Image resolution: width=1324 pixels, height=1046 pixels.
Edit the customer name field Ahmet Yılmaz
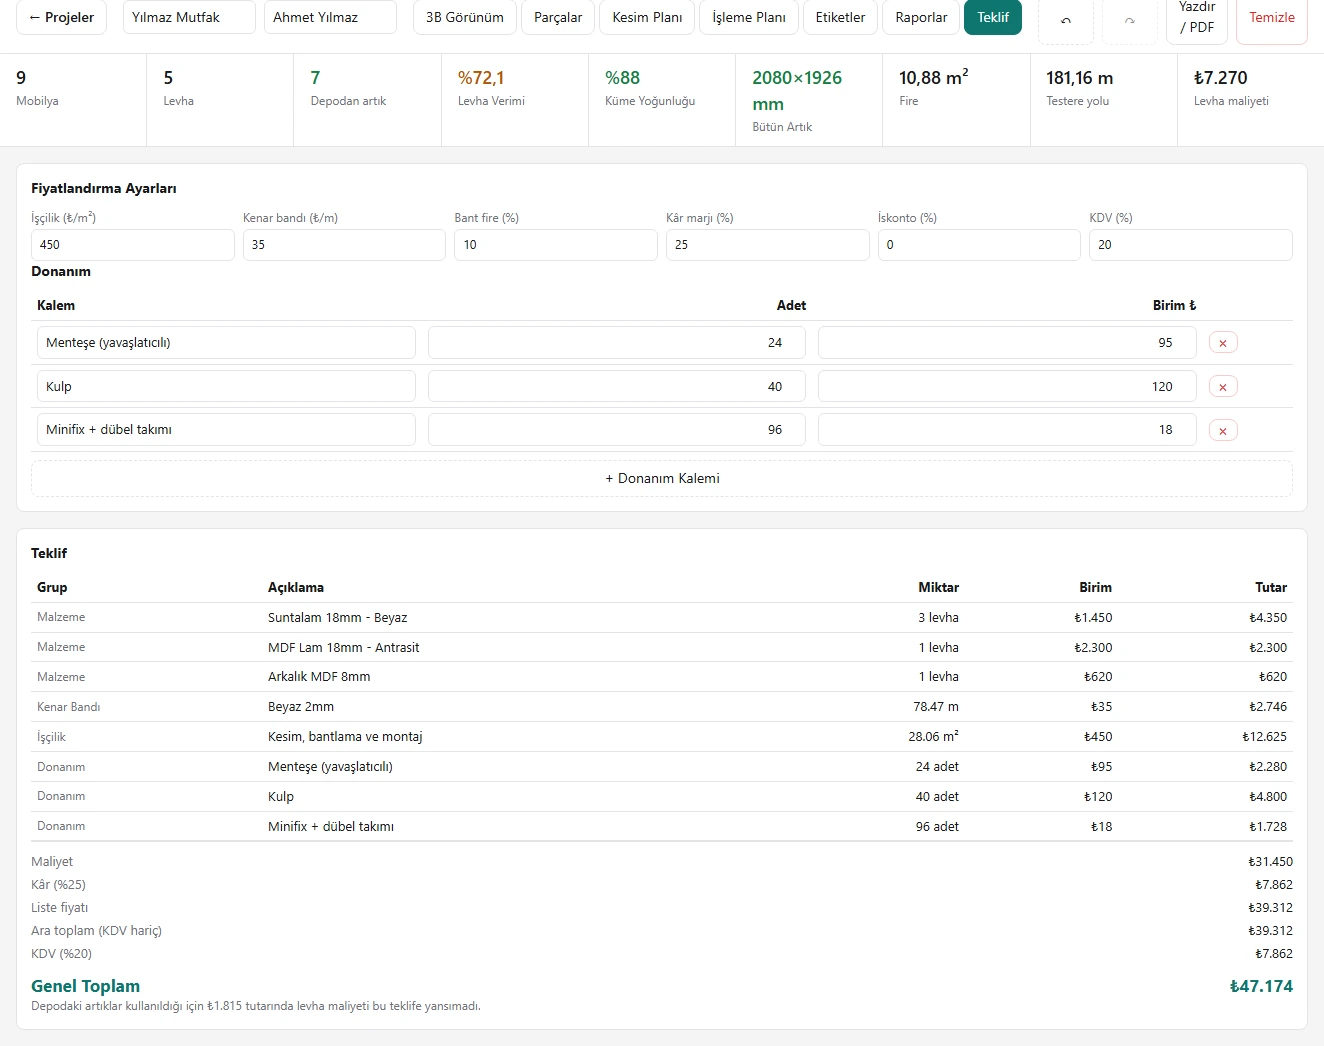point(330,17)
